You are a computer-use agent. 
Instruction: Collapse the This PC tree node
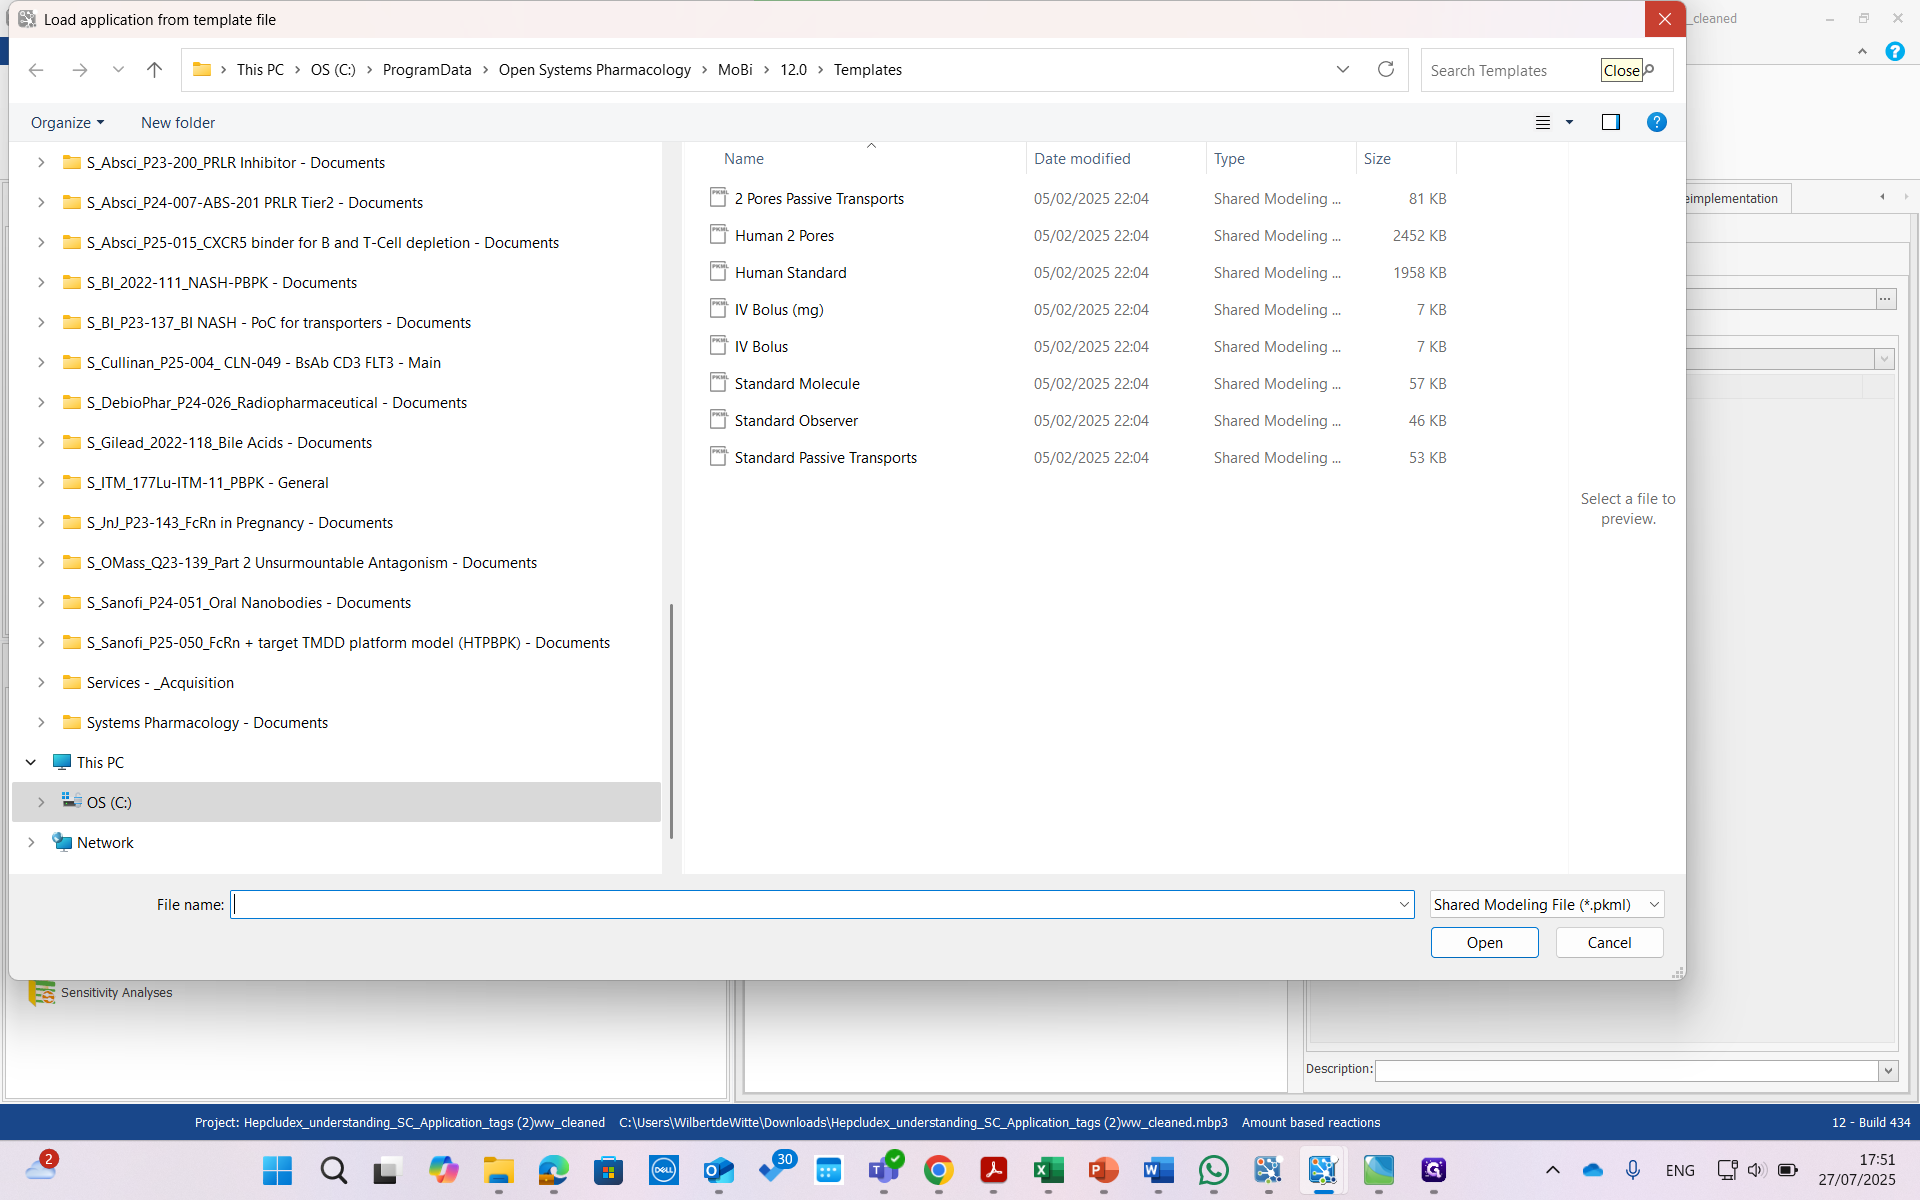[31, 762]
